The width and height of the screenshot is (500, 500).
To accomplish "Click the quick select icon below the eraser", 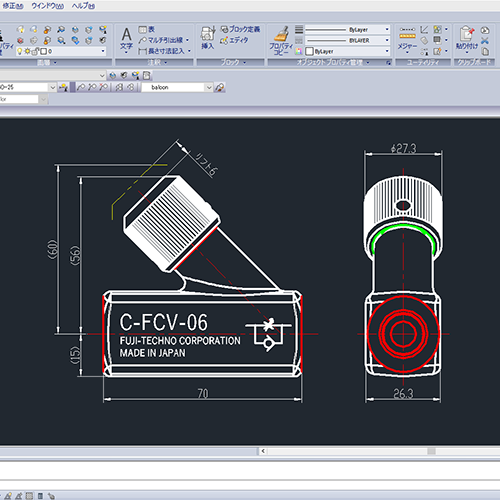I will point(424,51).
